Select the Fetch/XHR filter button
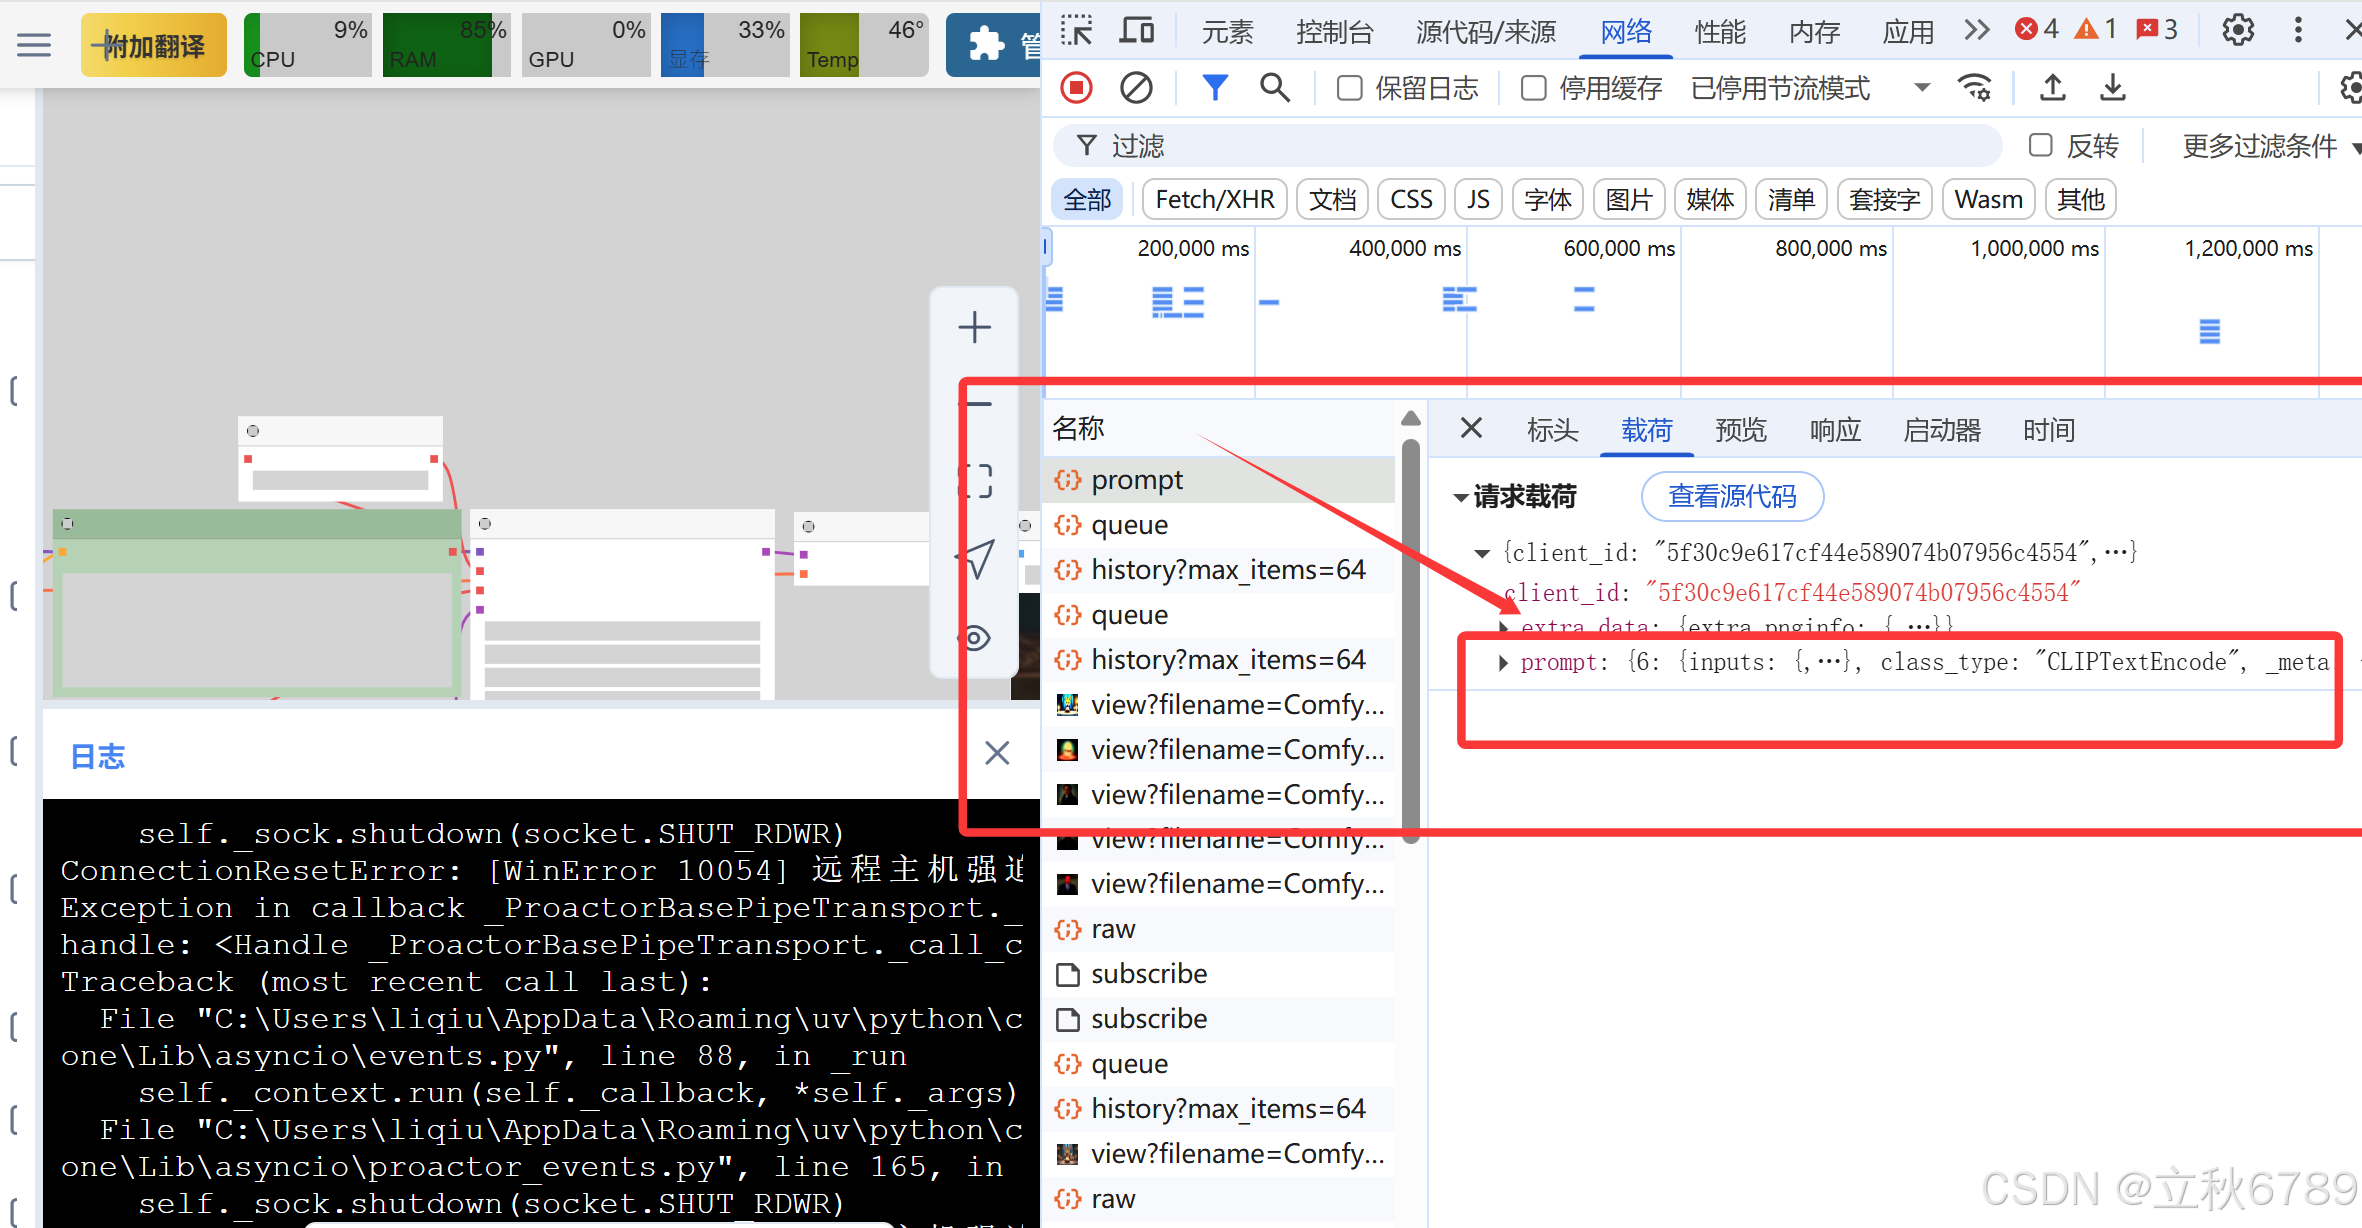Viewport: 2362px width, 1228px height. coord(1214,200)
